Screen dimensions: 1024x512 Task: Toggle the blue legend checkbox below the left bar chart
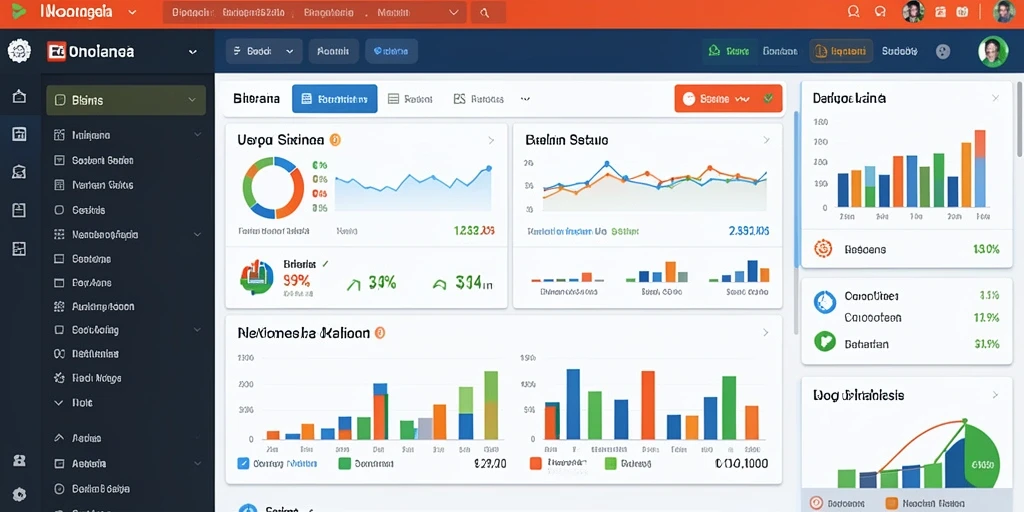click(x=243, y=464)
